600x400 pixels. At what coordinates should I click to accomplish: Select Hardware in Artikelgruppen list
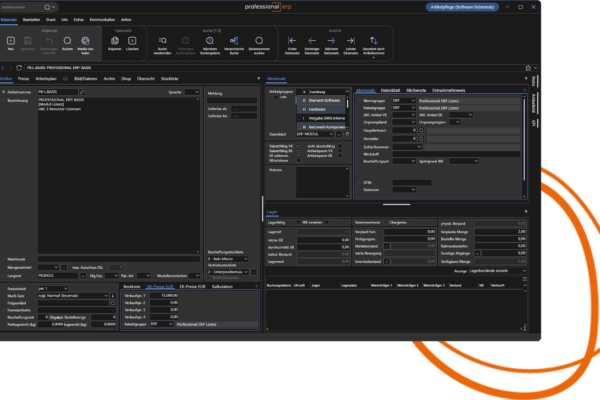pyautogui.click(x=321, y=109)
